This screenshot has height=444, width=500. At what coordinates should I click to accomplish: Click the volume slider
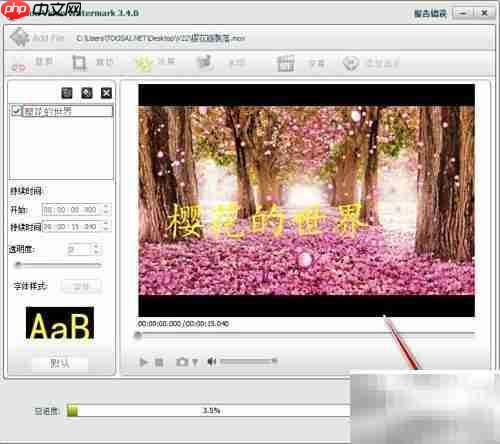(249, 361)
